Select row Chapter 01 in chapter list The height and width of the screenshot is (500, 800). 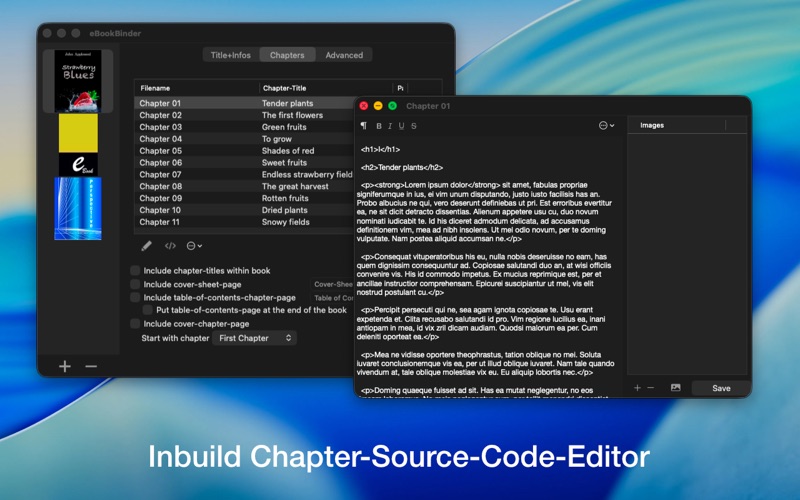[x=244, y=103]
